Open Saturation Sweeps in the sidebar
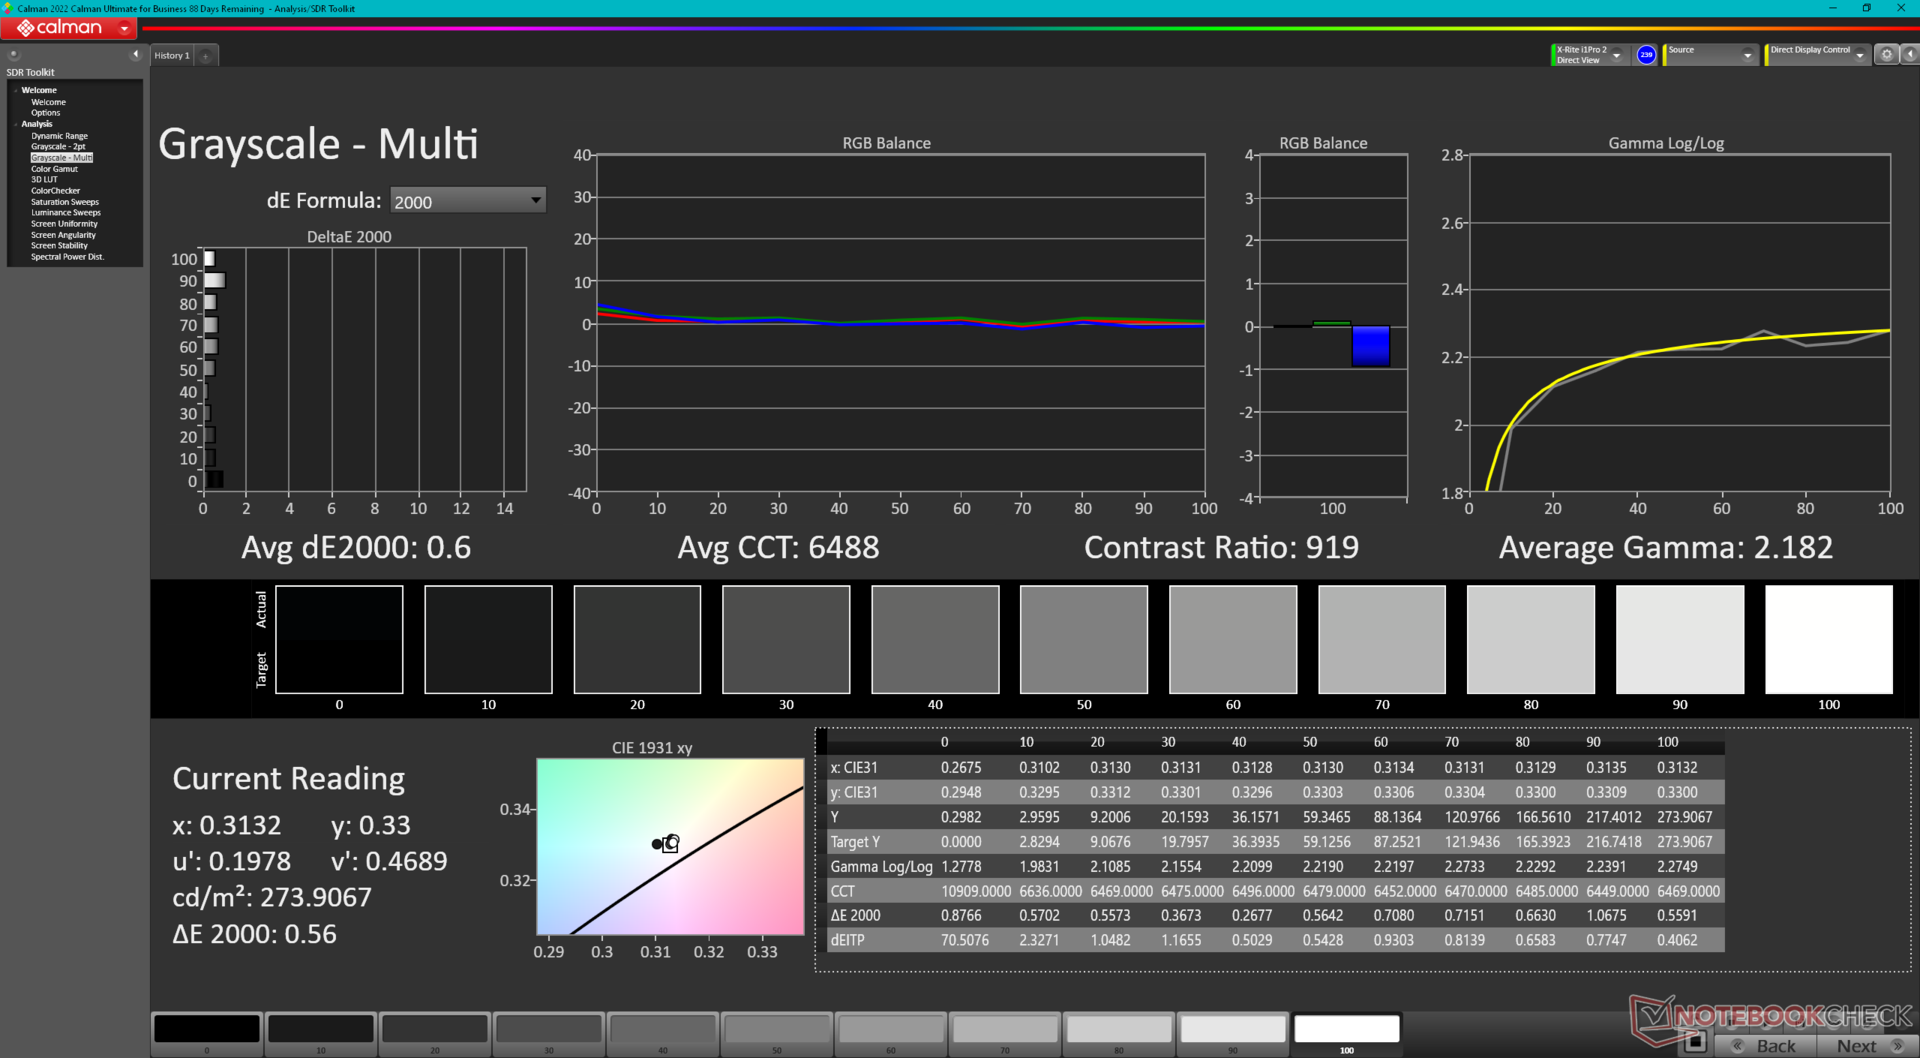The width and height of the screenshot is (1920, 1058). (x=65, y=202)
